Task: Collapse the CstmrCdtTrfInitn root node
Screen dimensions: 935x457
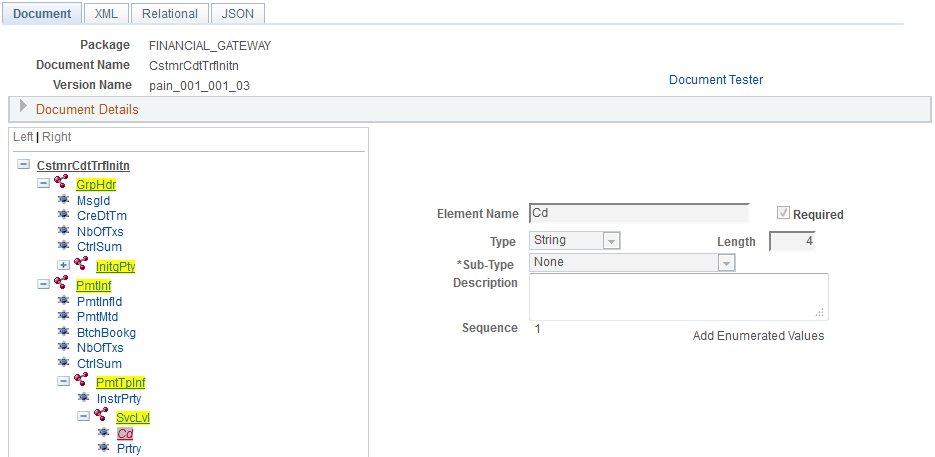Action: point(23,164)
